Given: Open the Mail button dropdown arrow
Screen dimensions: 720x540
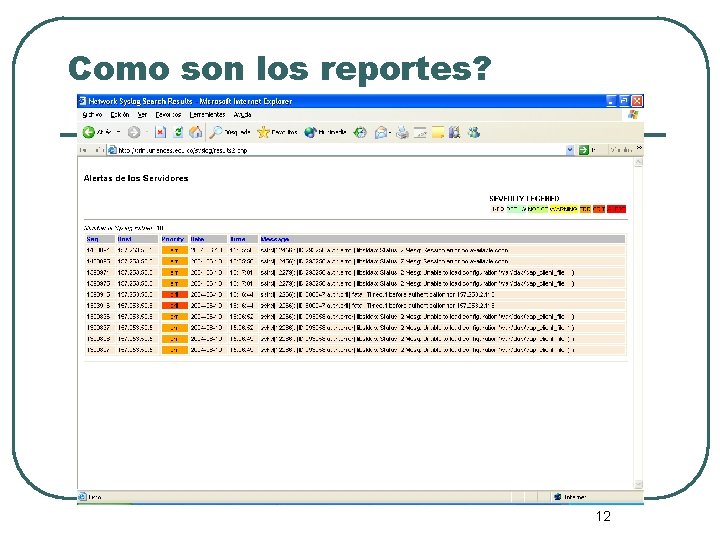Looking at the screenshot, I should (x=390, y=133).
